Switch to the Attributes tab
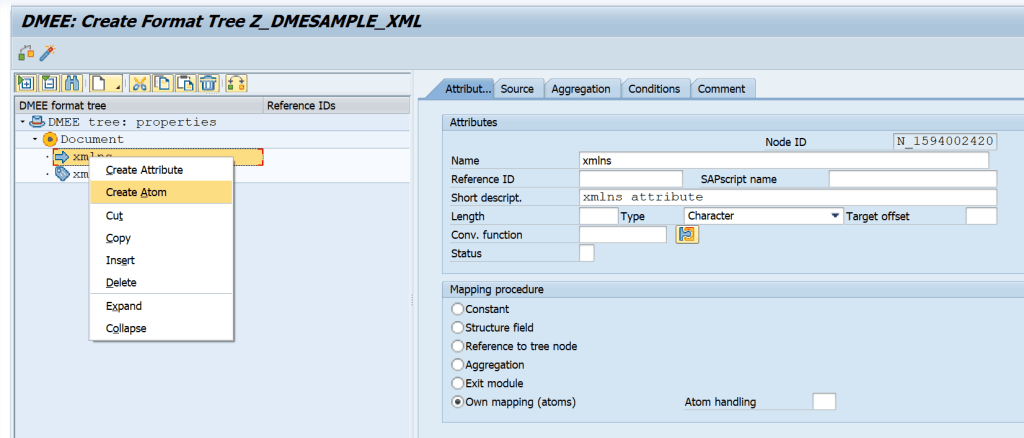 466,89
